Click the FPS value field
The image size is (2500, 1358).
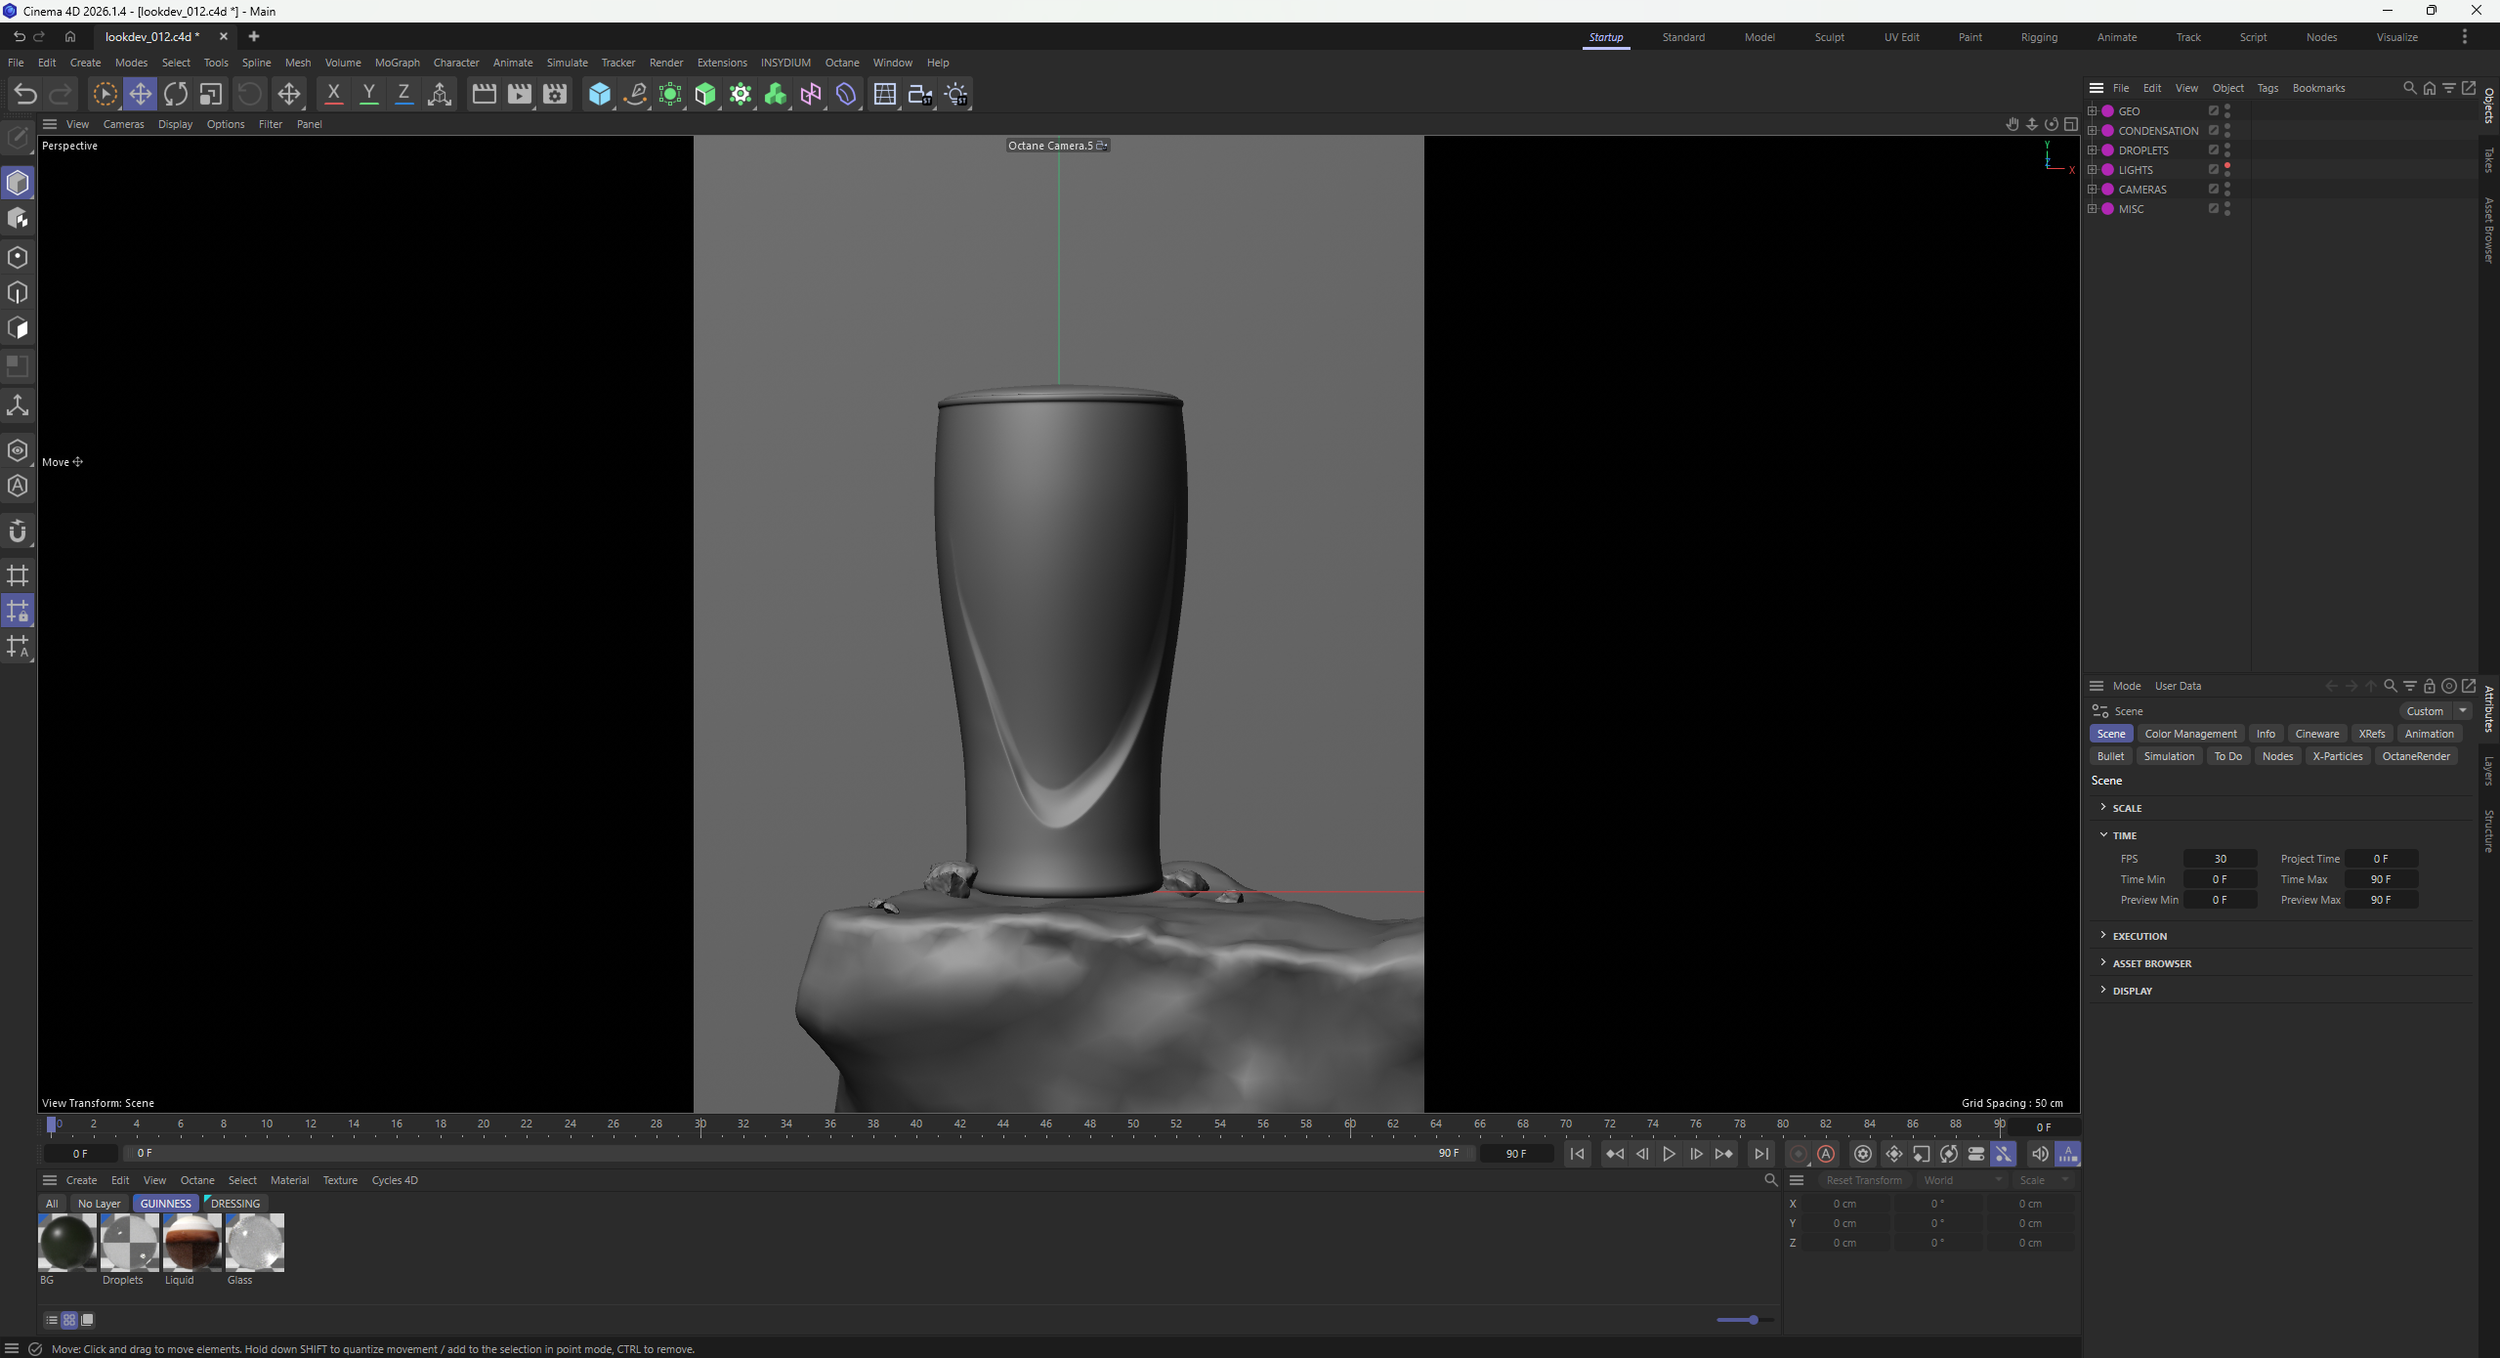coord(2220,859)
